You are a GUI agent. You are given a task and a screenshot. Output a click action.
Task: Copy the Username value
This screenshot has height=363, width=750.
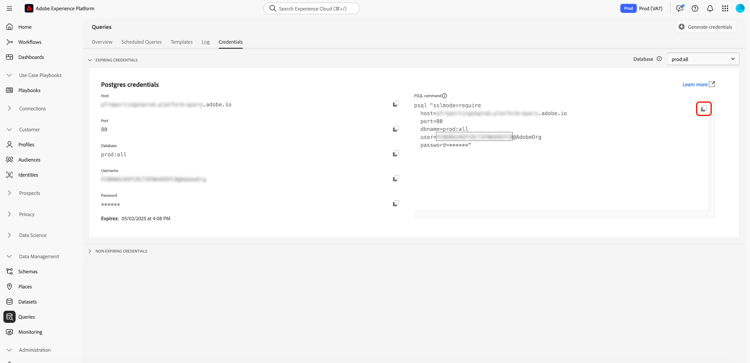[396, 178]
